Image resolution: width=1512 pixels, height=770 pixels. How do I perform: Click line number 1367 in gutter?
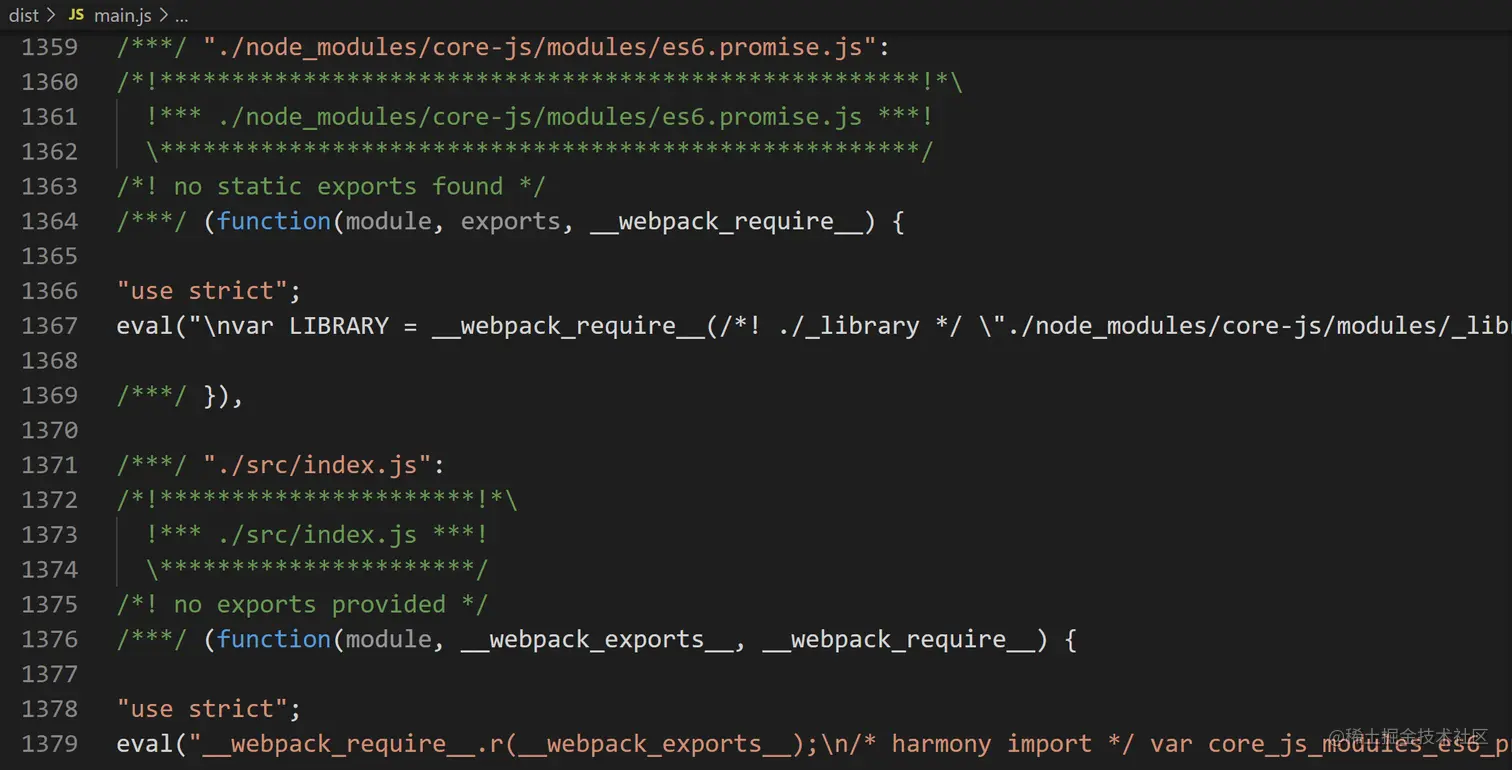(50, 326)
